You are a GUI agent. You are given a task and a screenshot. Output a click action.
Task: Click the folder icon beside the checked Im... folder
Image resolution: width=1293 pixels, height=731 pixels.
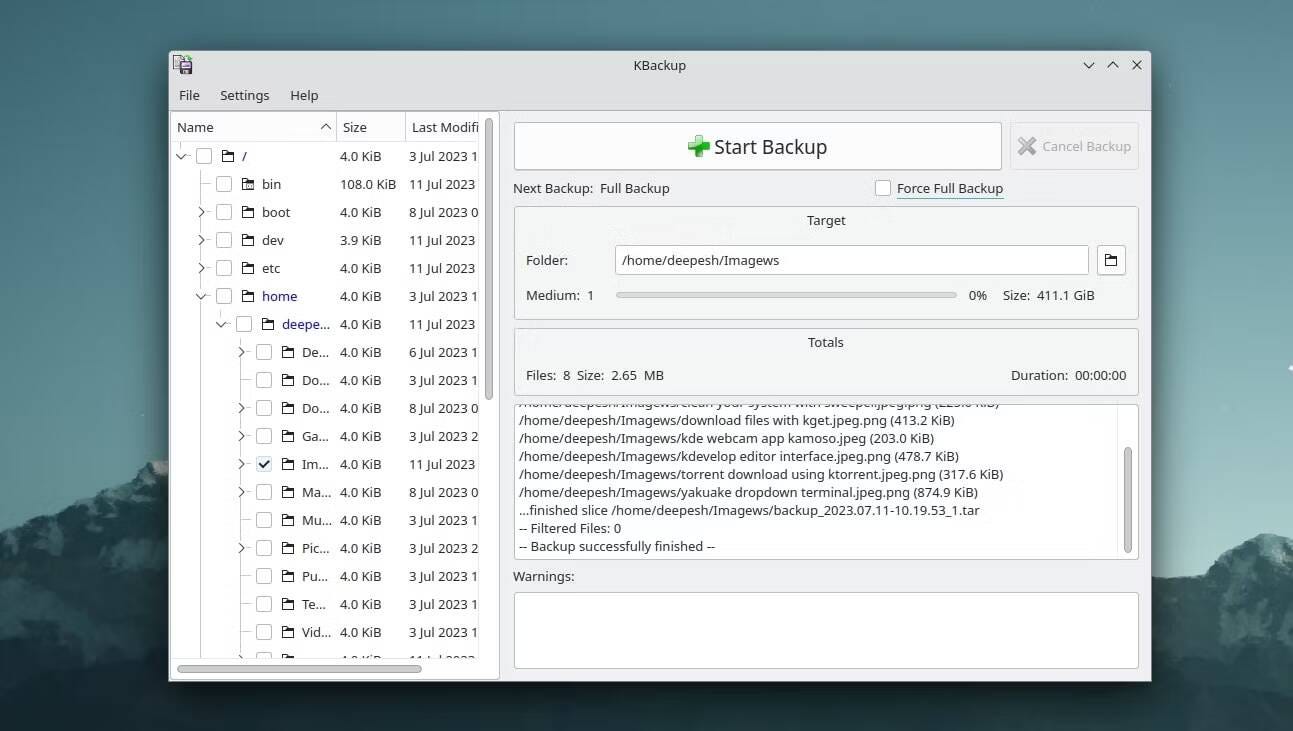pos(287,464)
